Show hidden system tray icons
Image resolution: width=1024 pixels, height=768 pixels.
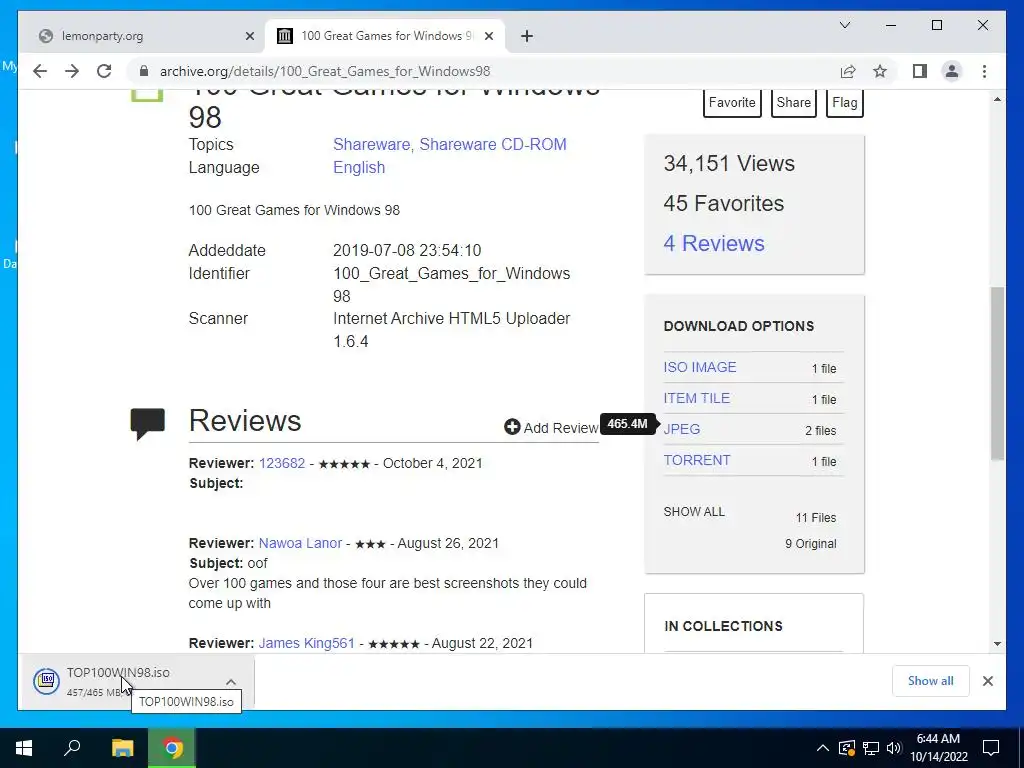click(x=823, y=748)
